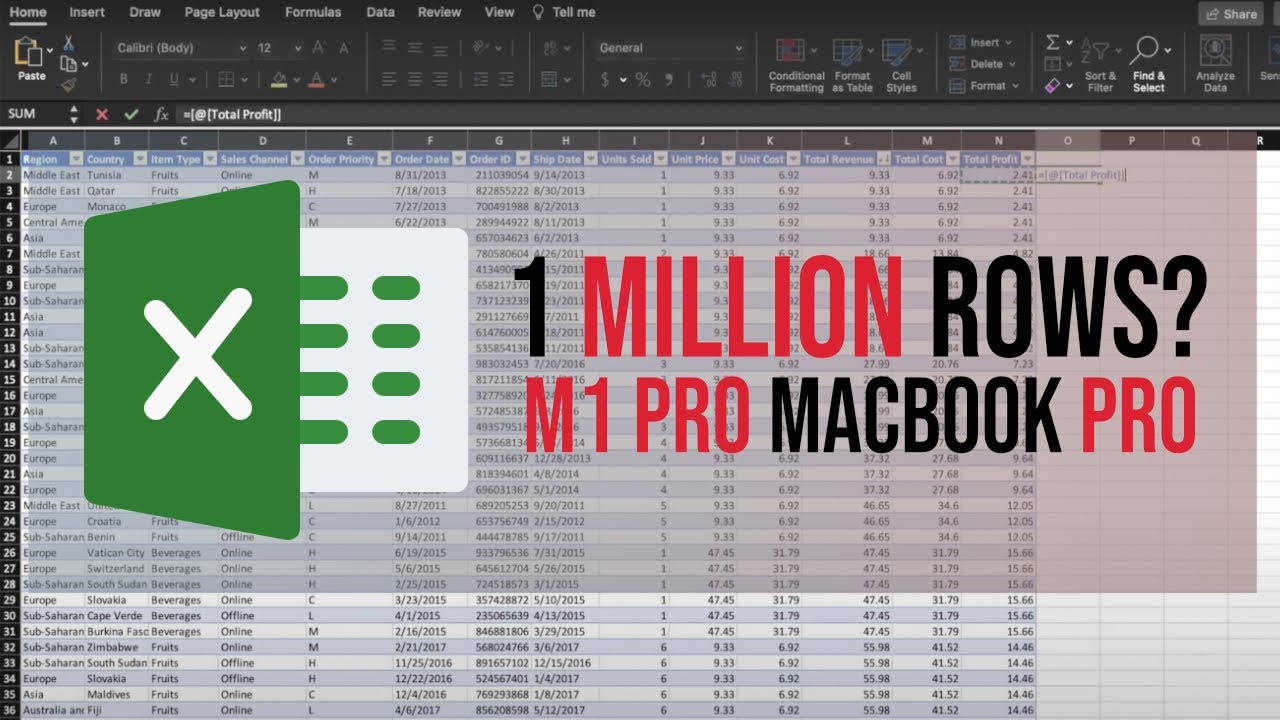Click the Clear eraser icon

(x=1053, y=86)
